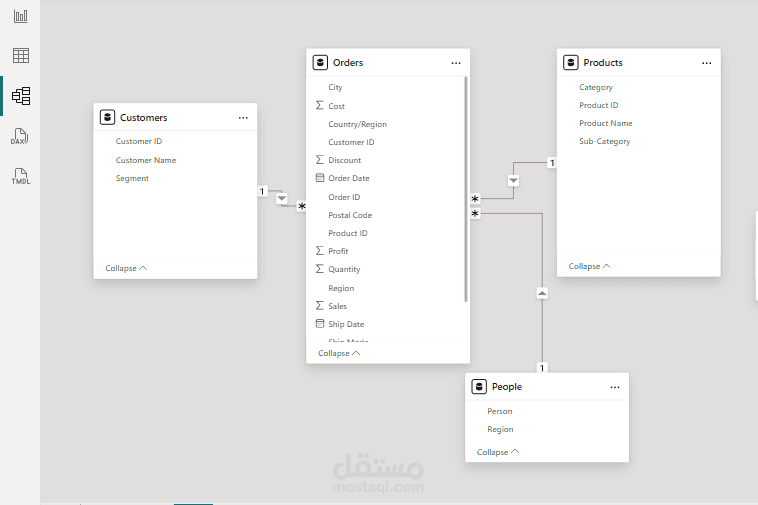Screen dimensions: 758x505
Task: Select the Model view icon
Action: click(x=20, y=96)
